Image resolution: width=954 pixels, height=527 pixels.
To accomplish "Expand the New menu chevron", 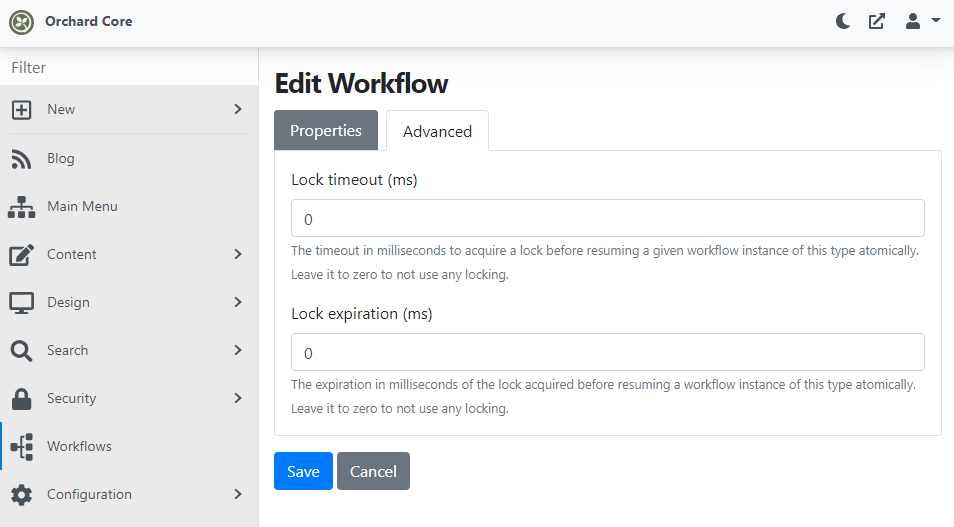I will pos(238,109).
